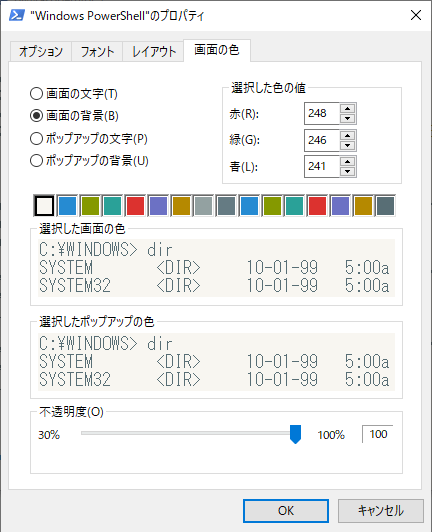This screenshot has height=532, width=432.
Task: Confirm settings with the OK button
Action: point(286,511)
